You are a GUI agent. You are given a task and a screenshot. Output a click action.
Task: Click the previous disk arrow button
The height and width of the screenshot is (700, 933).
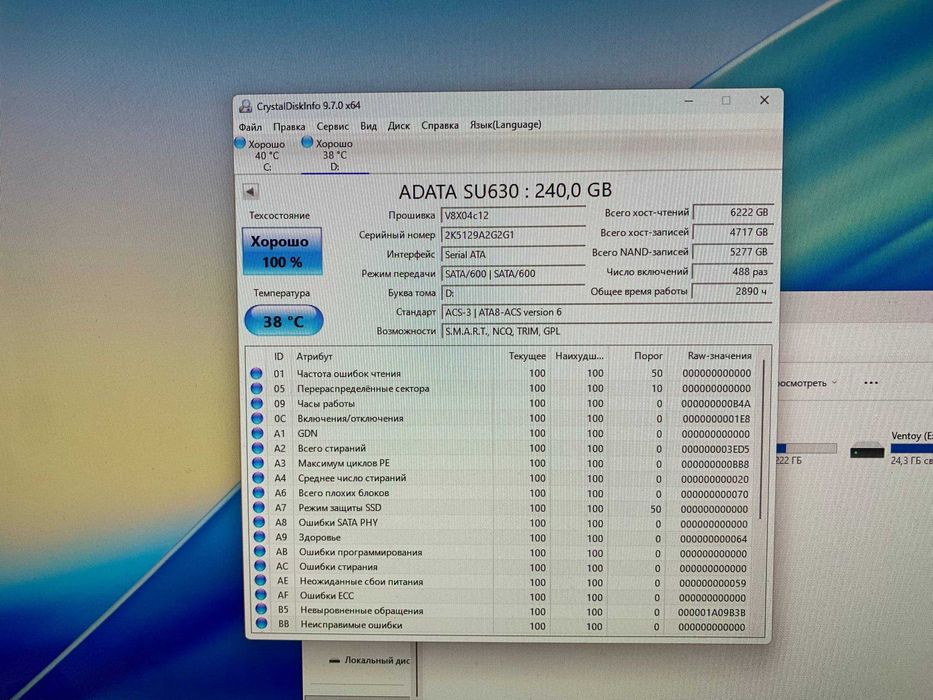tap(251, 192)
